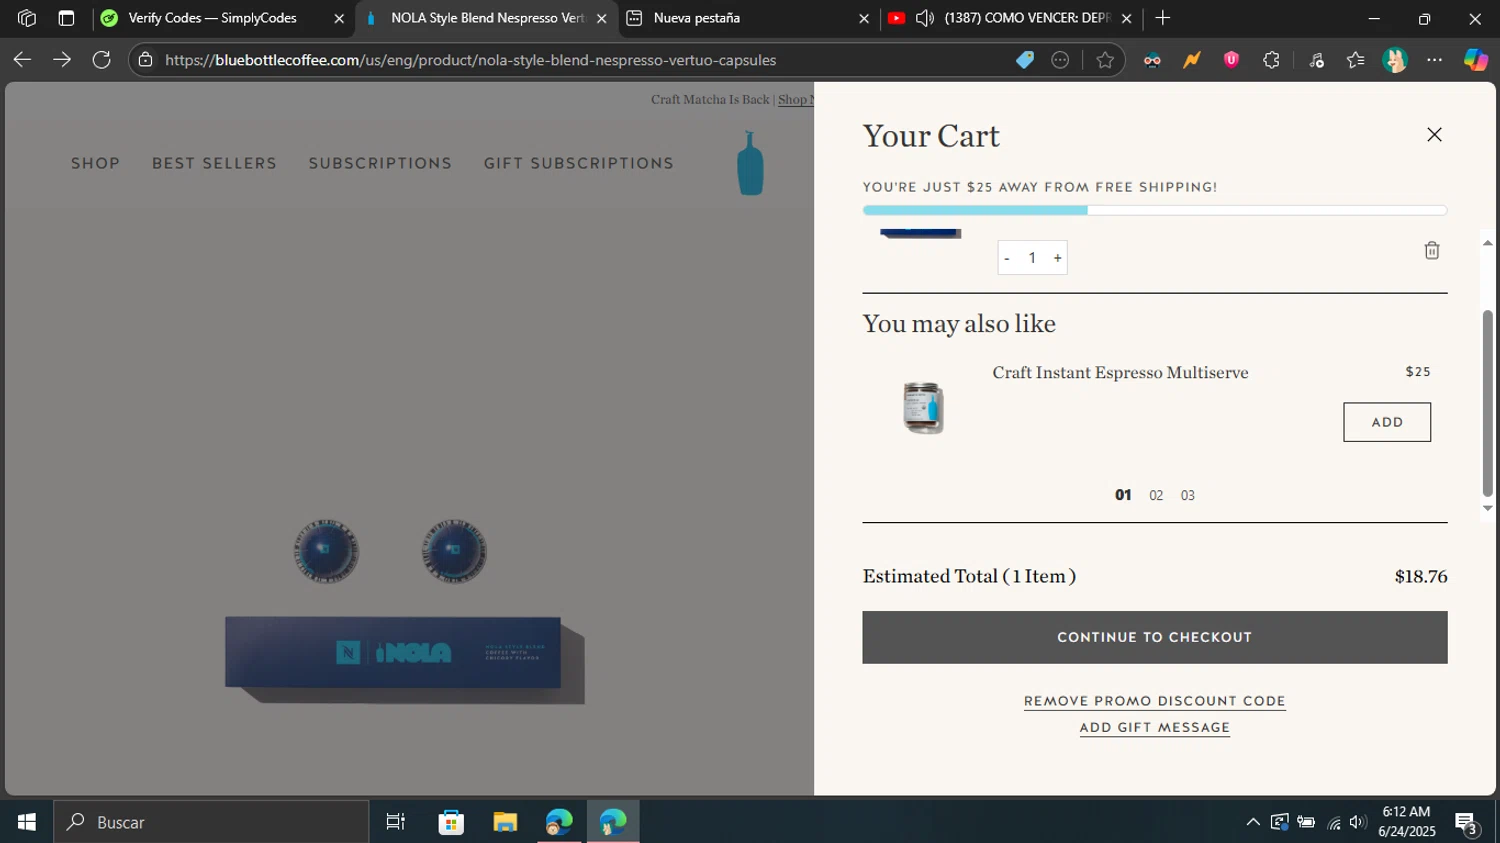1500x843 pixels.
Task: Open shopping price tag icon in address bar
Action: (x=1025, y=60)
